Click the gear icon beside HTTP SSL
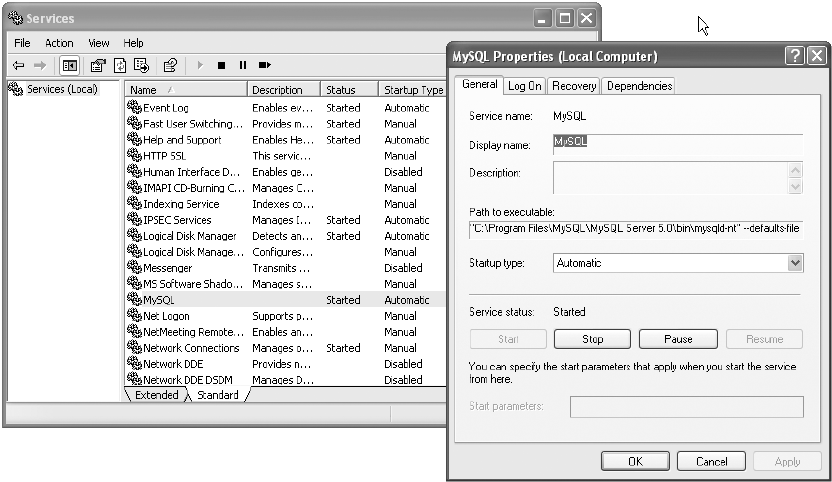Viewport: 832px width, 482px height. point(134,155)
